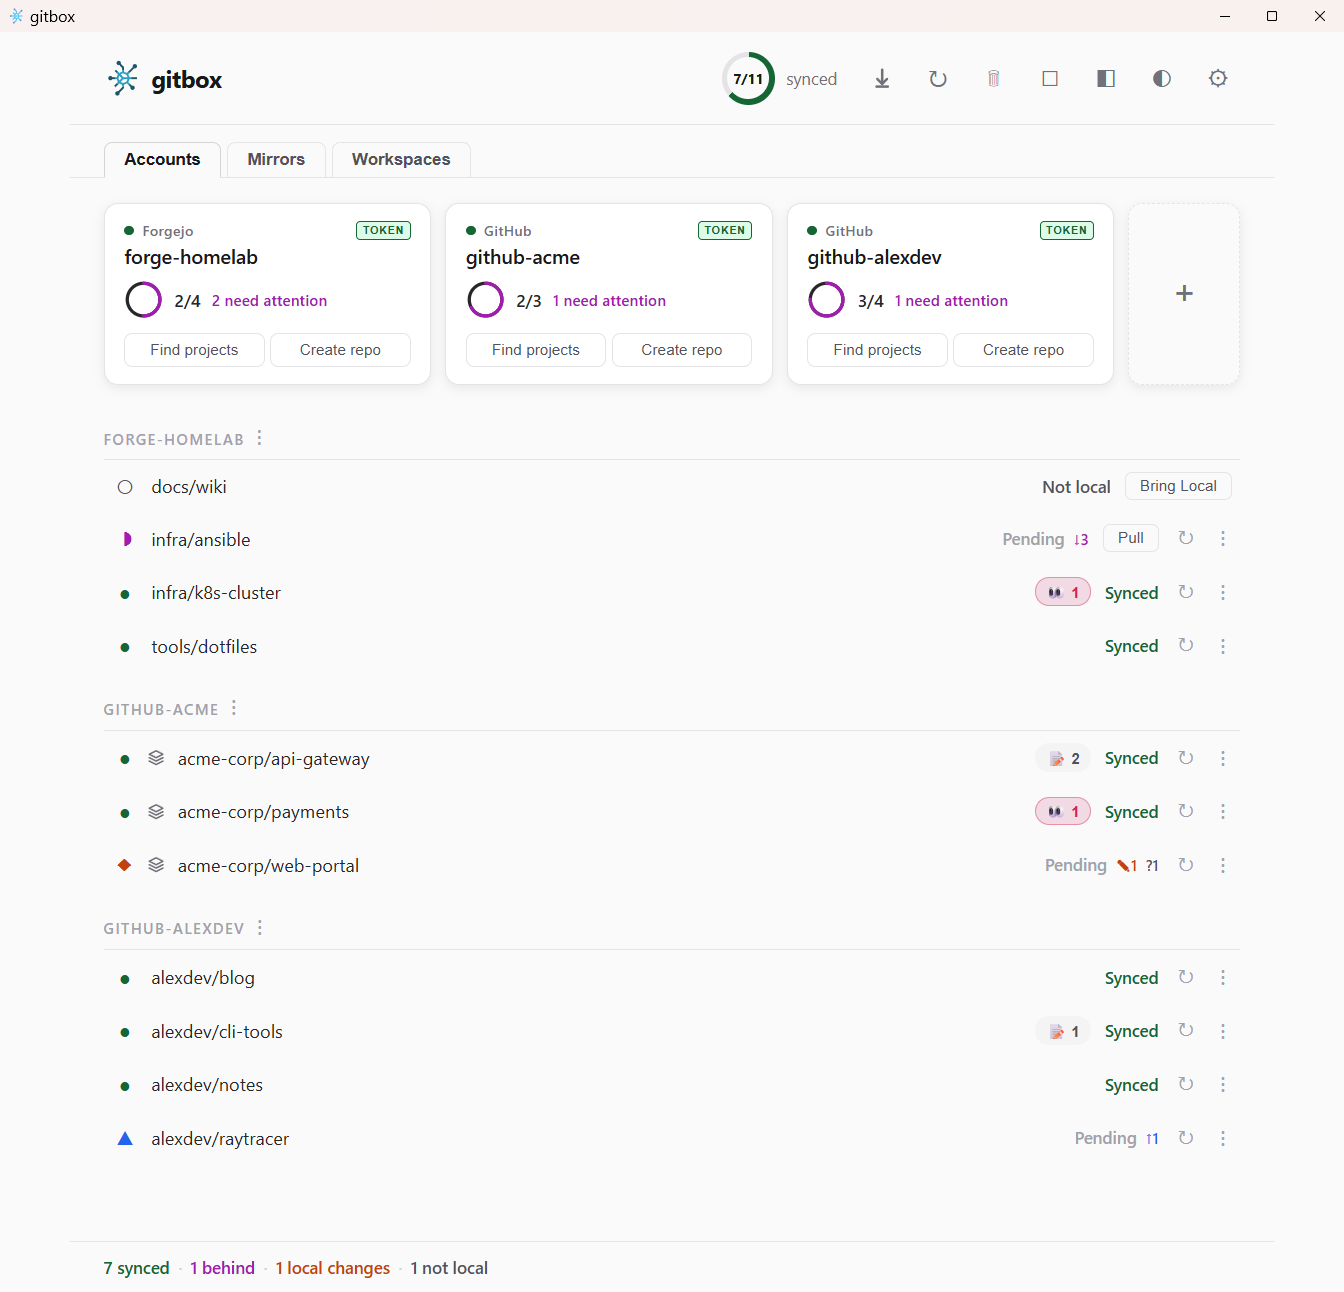
Task: Open the more-options menu for acme-corp/payments
Action: 1223,812
